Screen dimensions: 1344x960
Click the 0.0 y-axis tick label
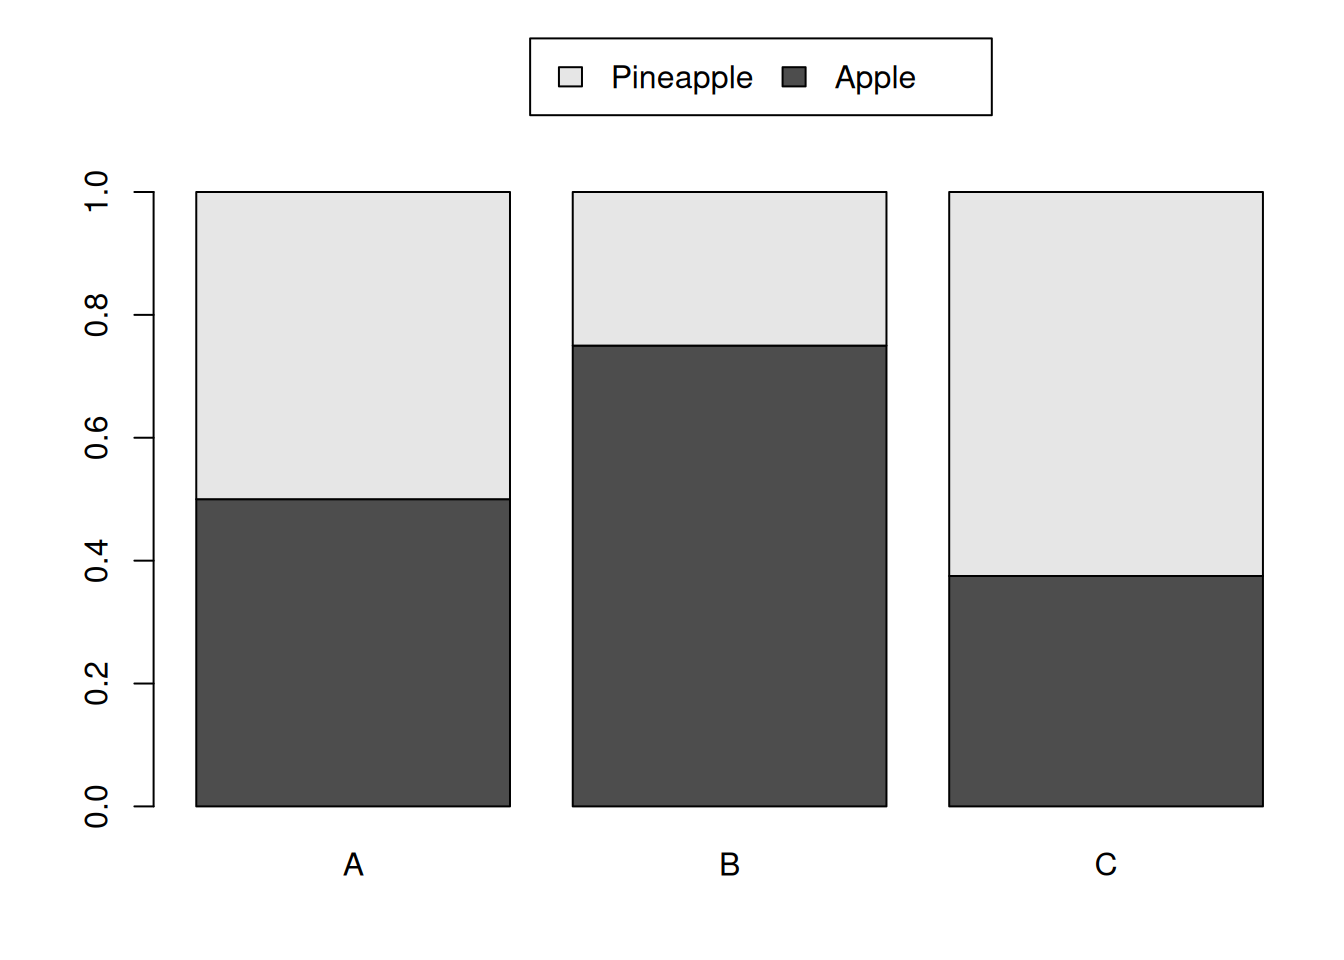click(x=96, y=807)
